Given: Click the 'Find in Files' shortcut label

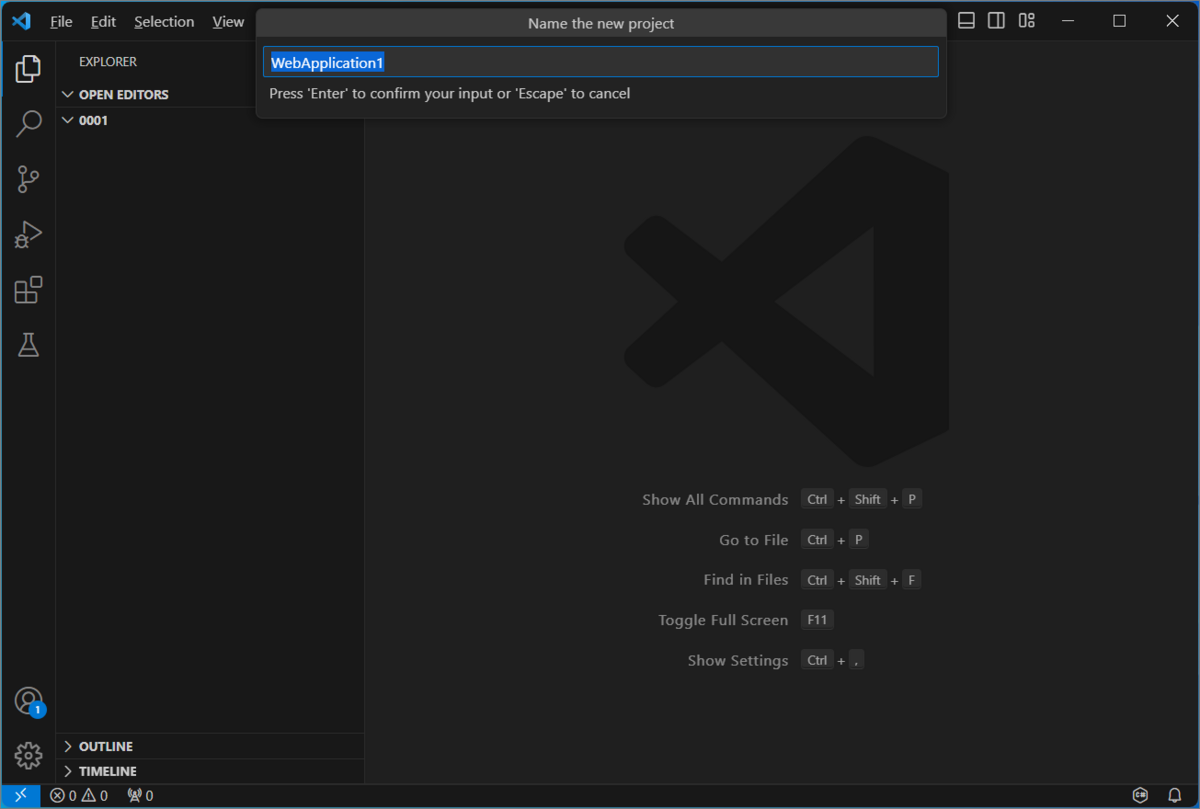Looking at the screenshot, I should tap(746, 580).
